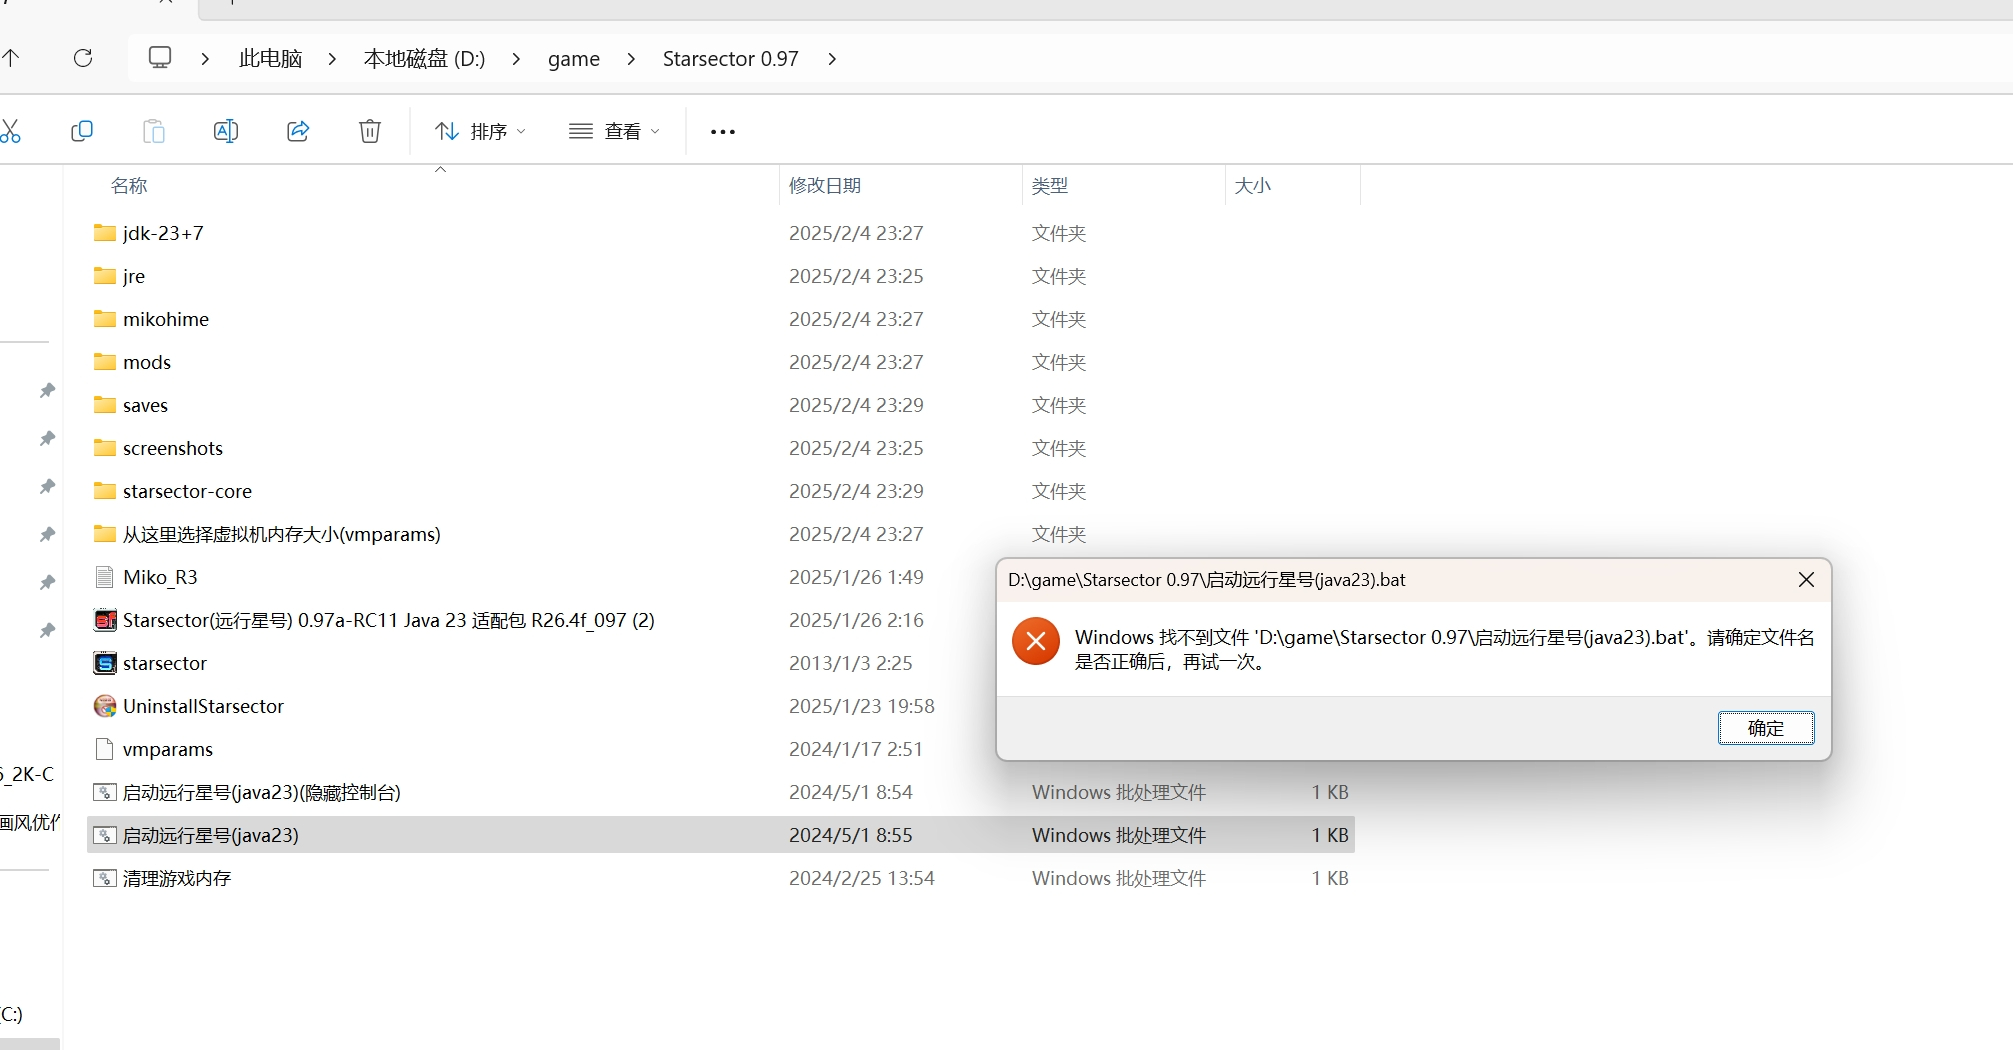Expand chevron after game breadcrumb
The width and height of the screenshot is (2013, 1050).
pyautogui.click(x=631, y=59)
